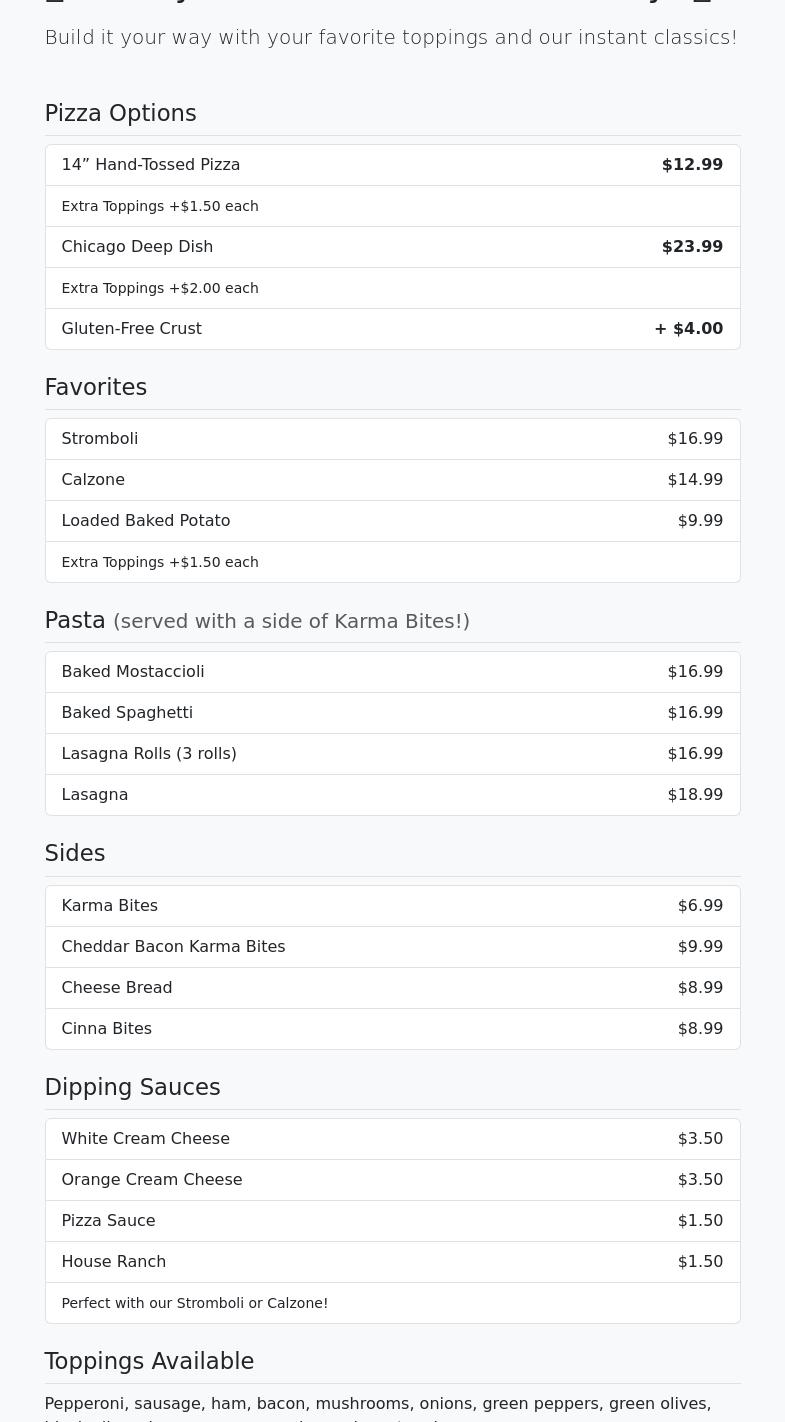
Task: Click the Gluten-Free Crust option
Action: tap(131, 329)
